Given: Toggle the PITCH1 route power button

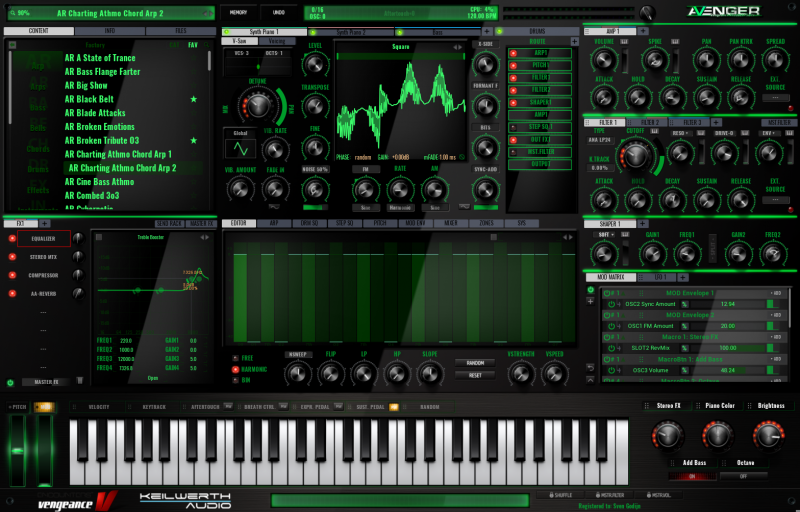Looking at the screenshot, I should point(514,65).
